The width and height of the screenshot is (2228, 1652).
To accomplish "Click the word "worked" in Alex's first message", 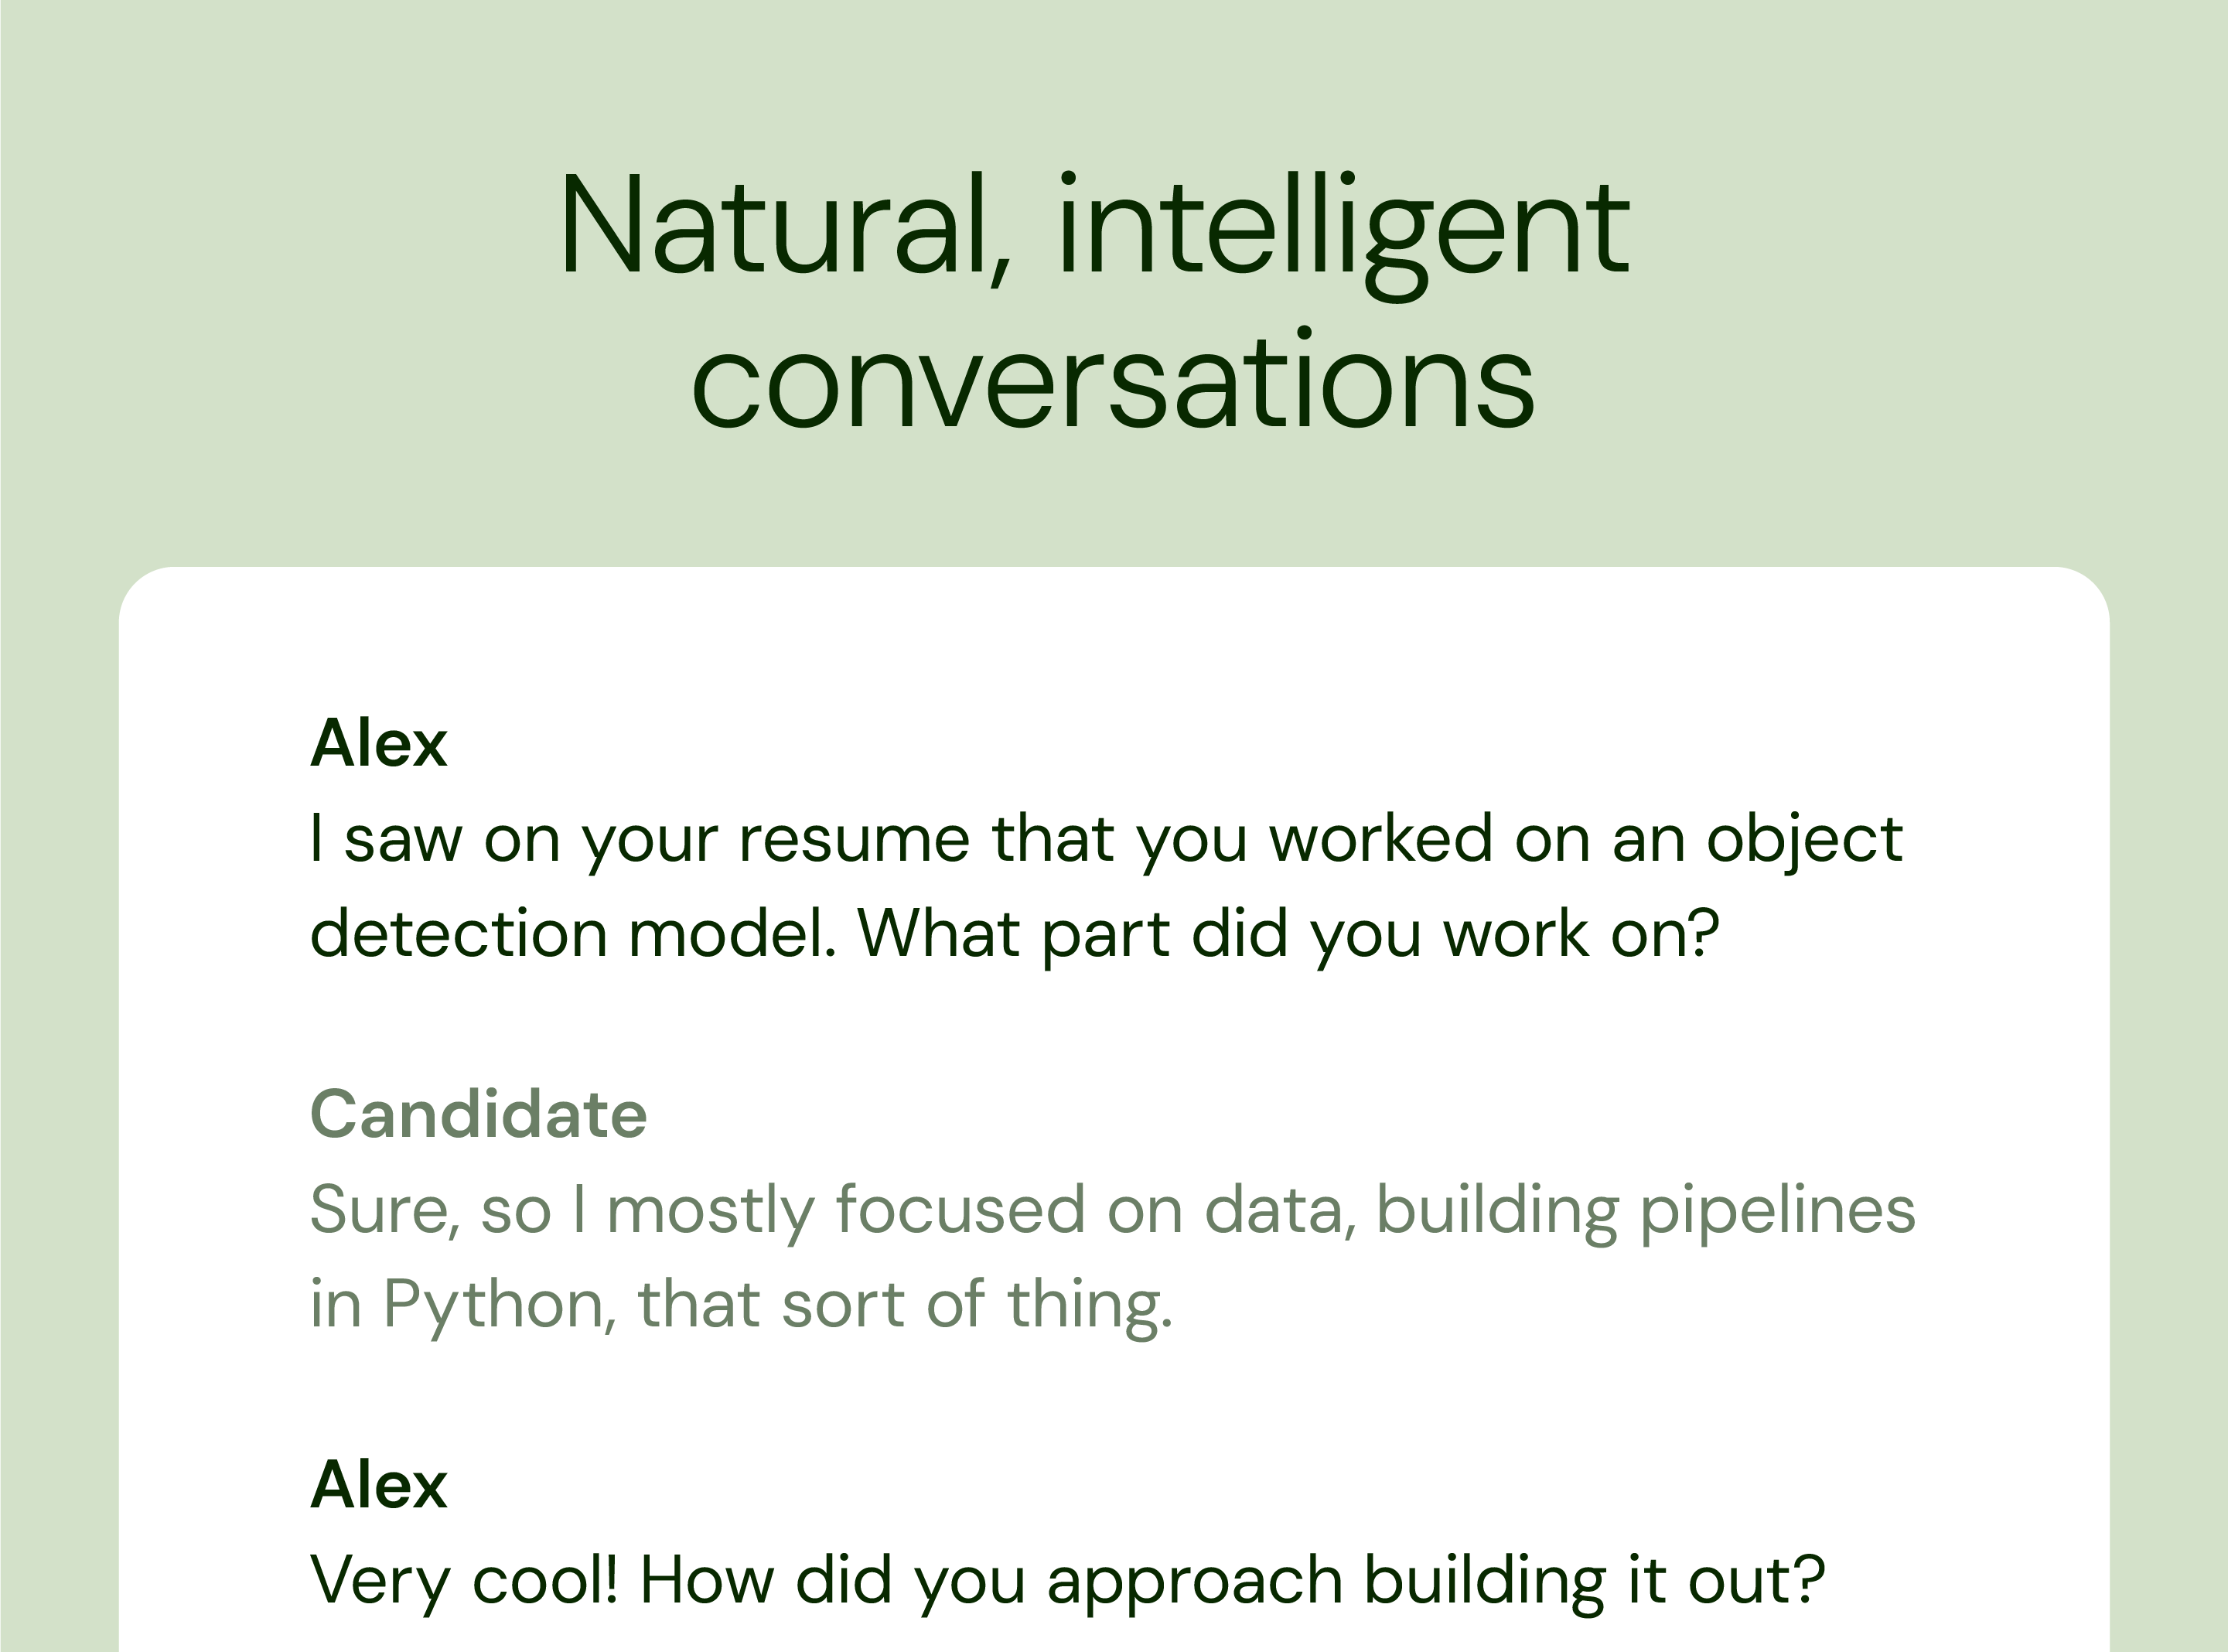I will [1381, 838].
